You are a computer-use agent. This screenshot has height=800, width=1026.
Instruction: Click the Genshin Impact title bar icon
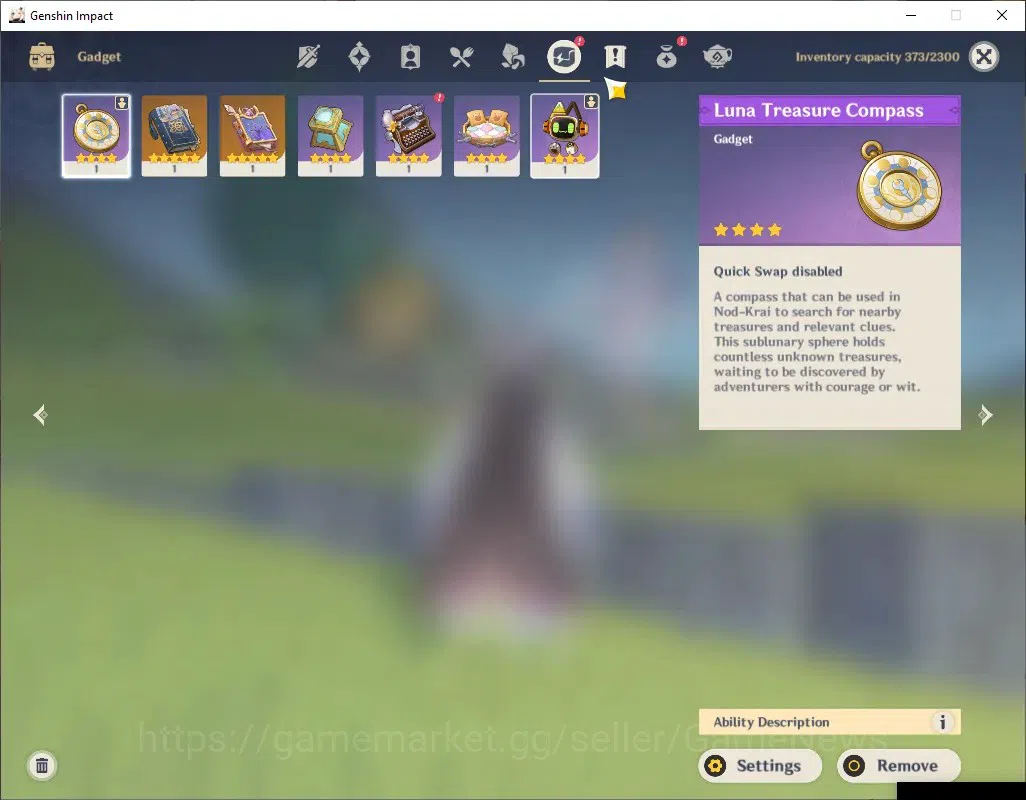(17, 15)
